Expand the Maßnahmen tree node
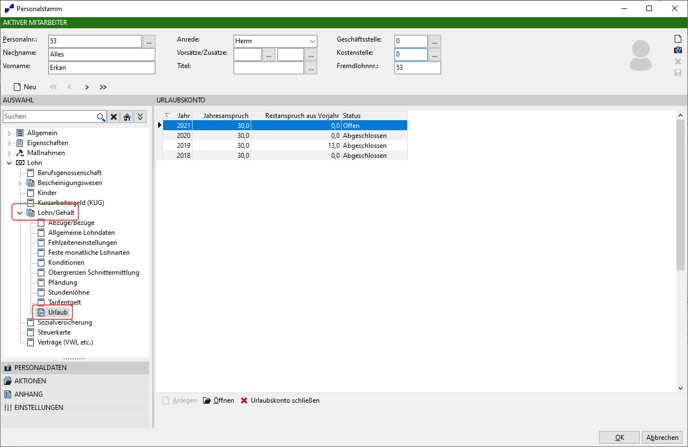688x447 pixels. (x=9, y=153)
